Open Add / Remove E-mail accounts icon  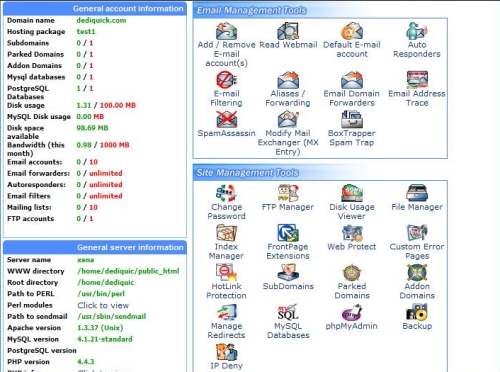pos(226,31)
